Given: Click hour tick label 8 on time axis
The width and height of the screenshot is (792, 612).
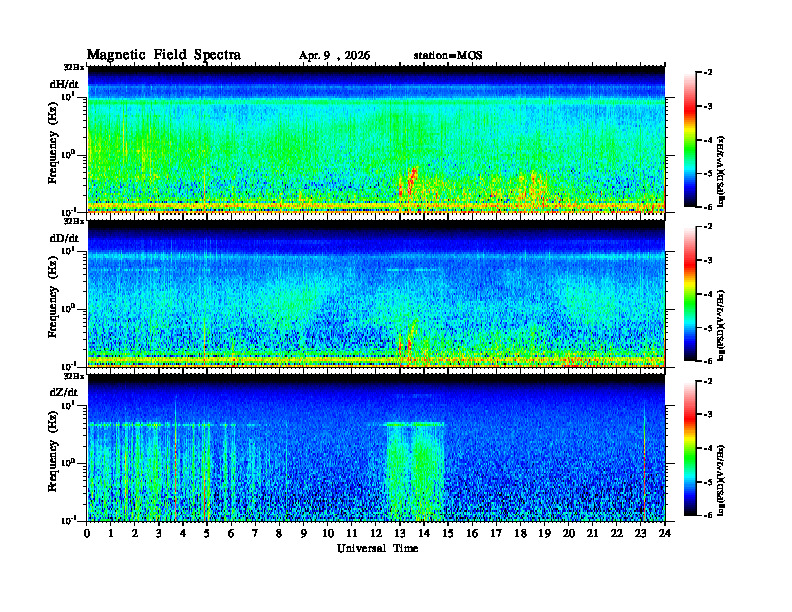Looking at the screenshot, I should 279,534.
